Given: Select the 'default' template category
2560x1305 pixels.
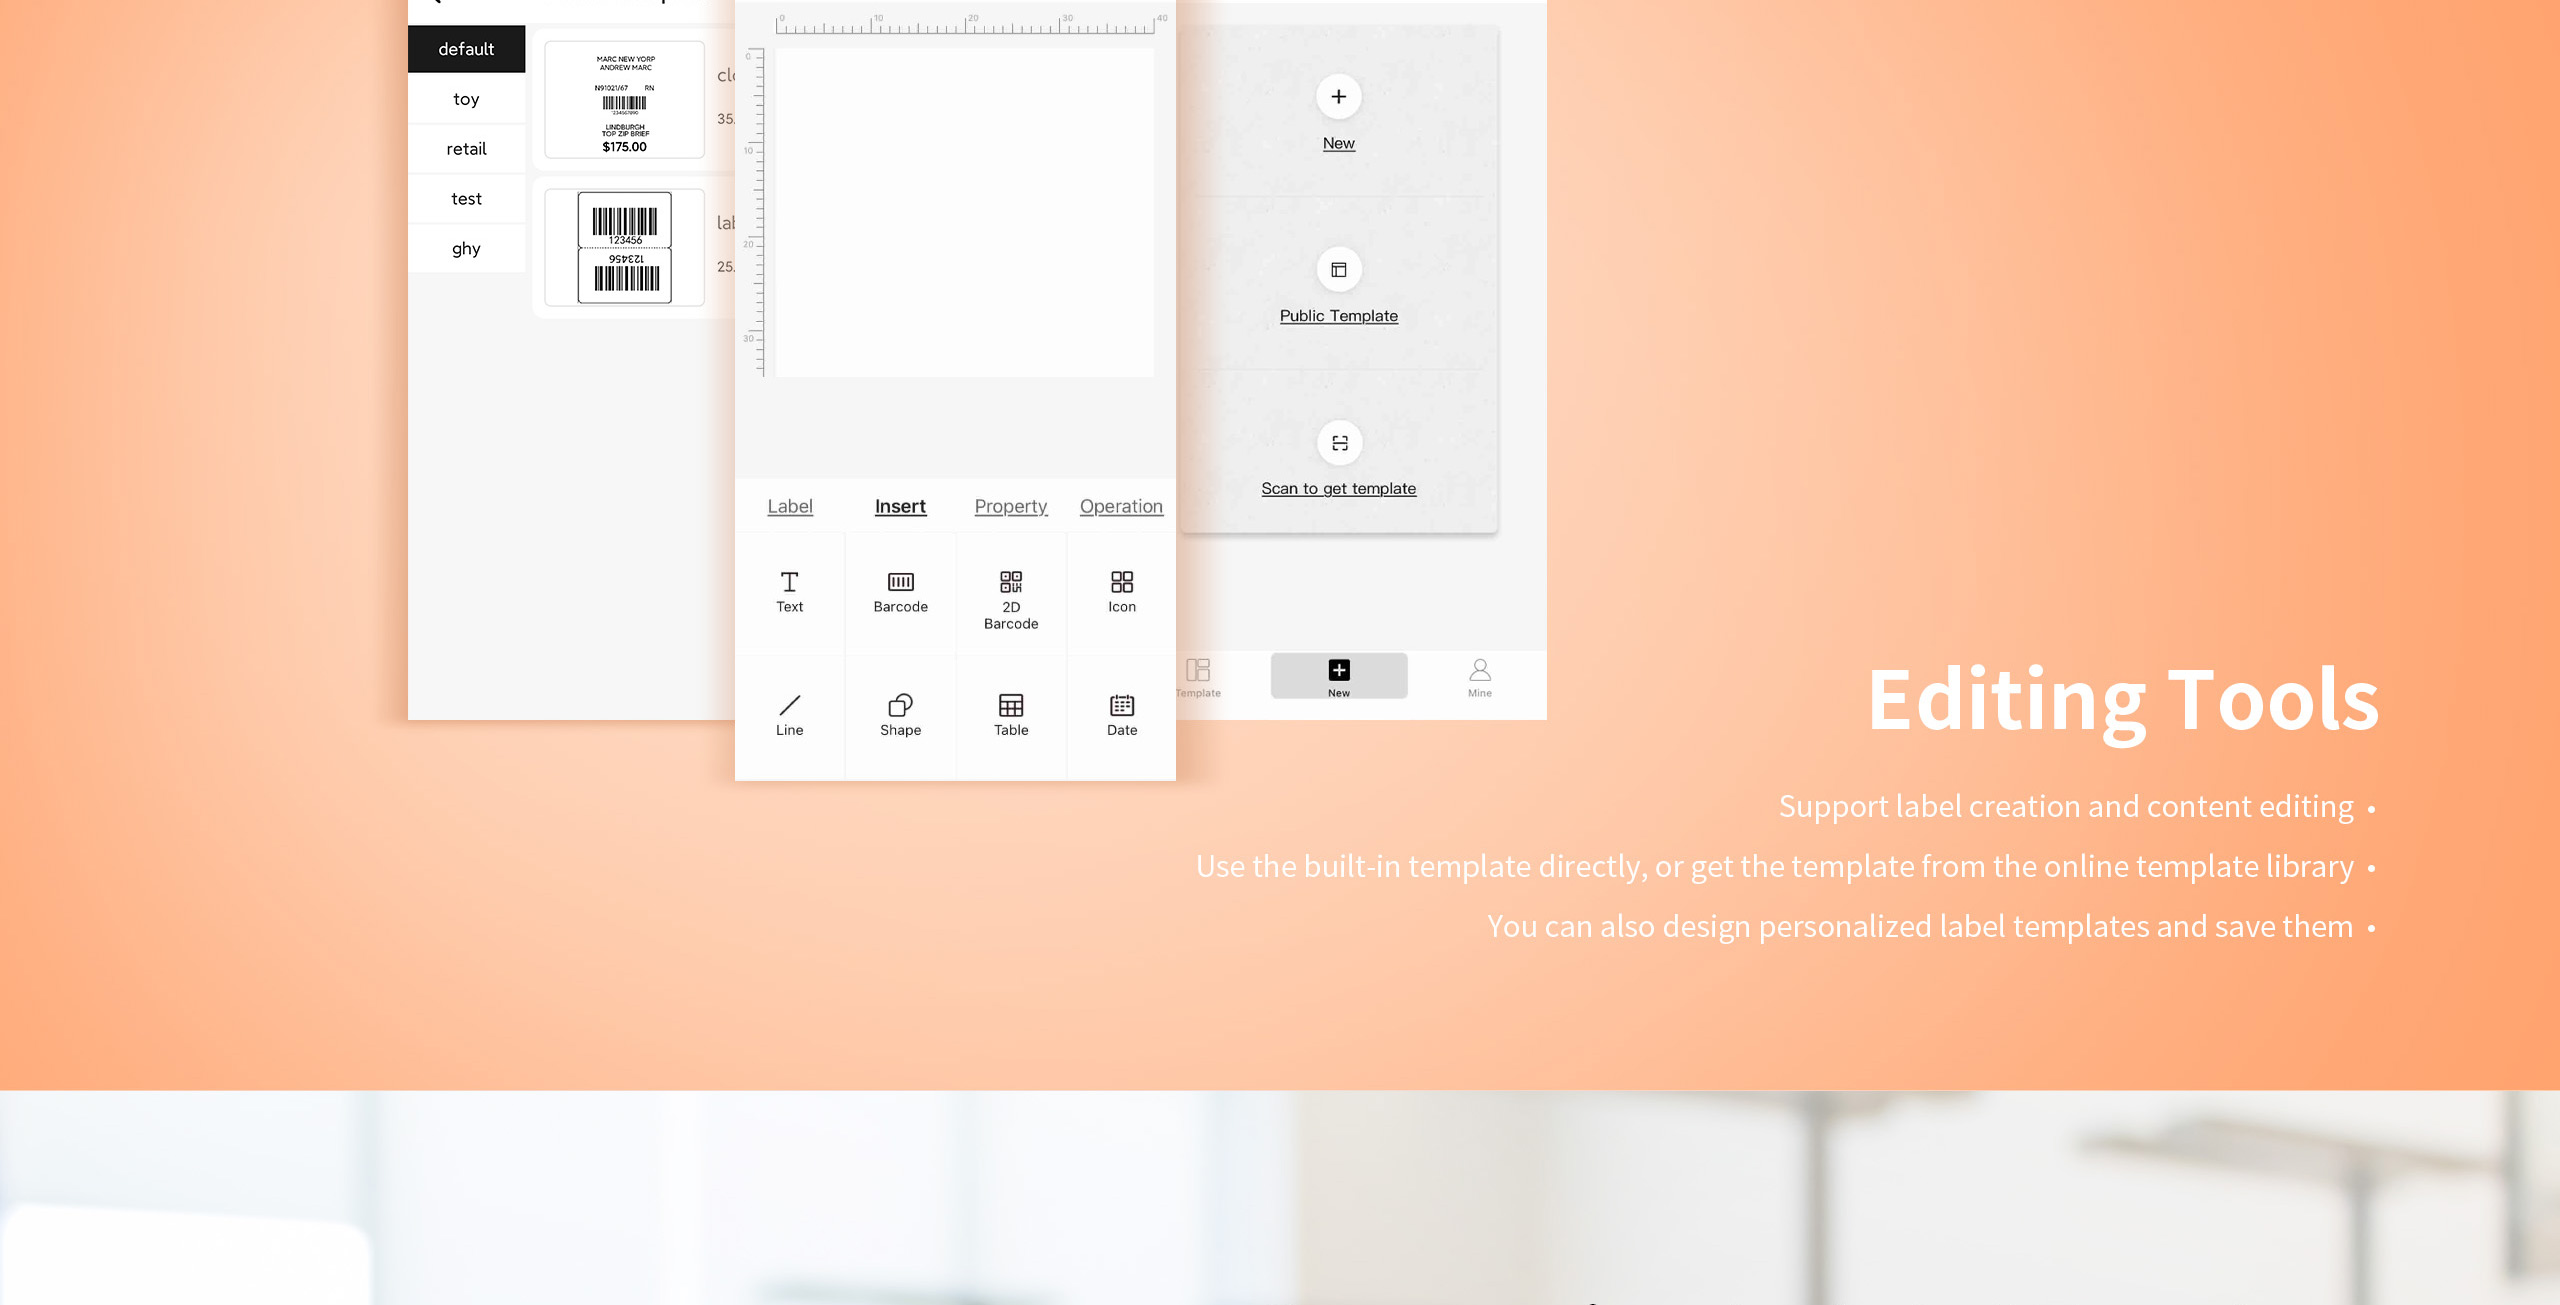Looking at the screenshot, I should pos(466,48).
